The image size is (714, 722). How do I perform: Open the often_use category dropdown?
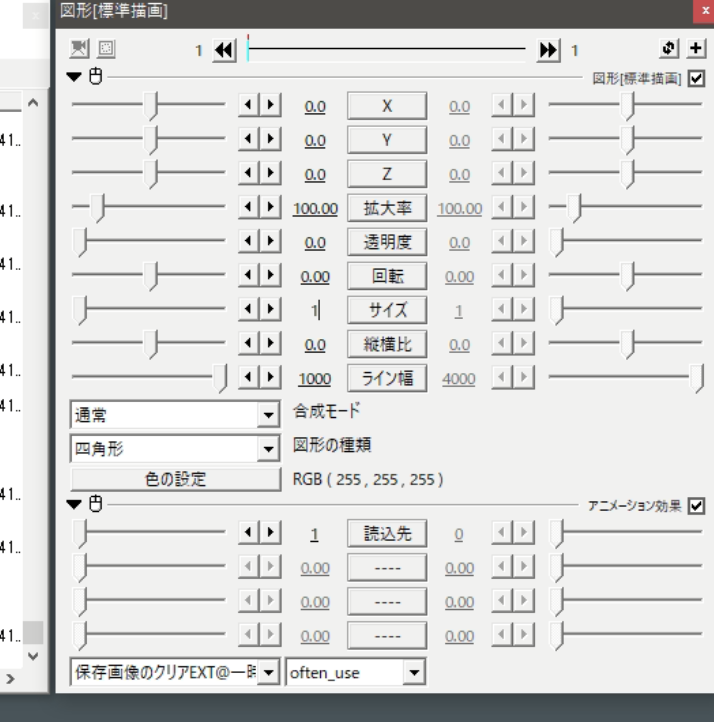point(355,672)
